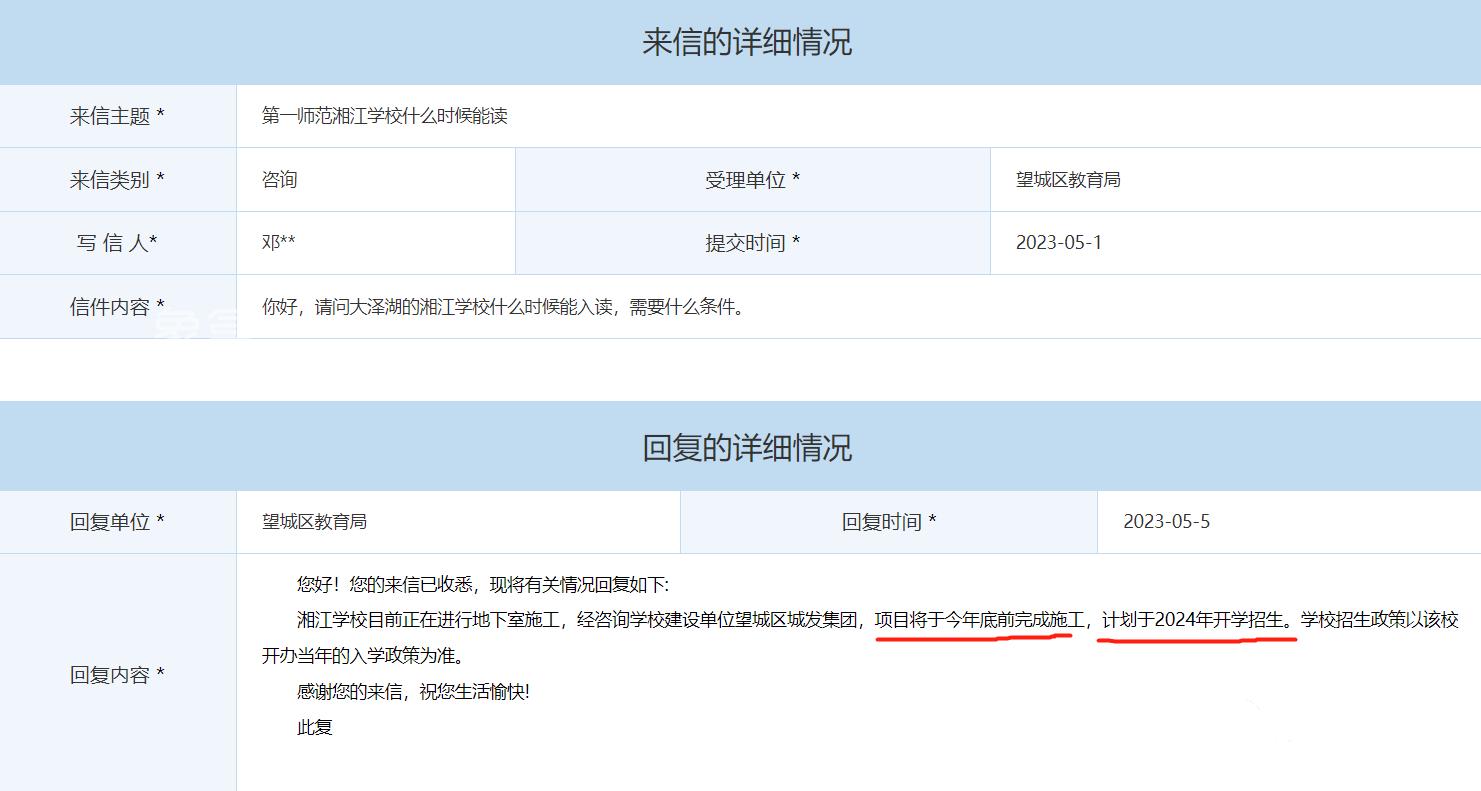Click the label 回复单位 *

(117, 521)
